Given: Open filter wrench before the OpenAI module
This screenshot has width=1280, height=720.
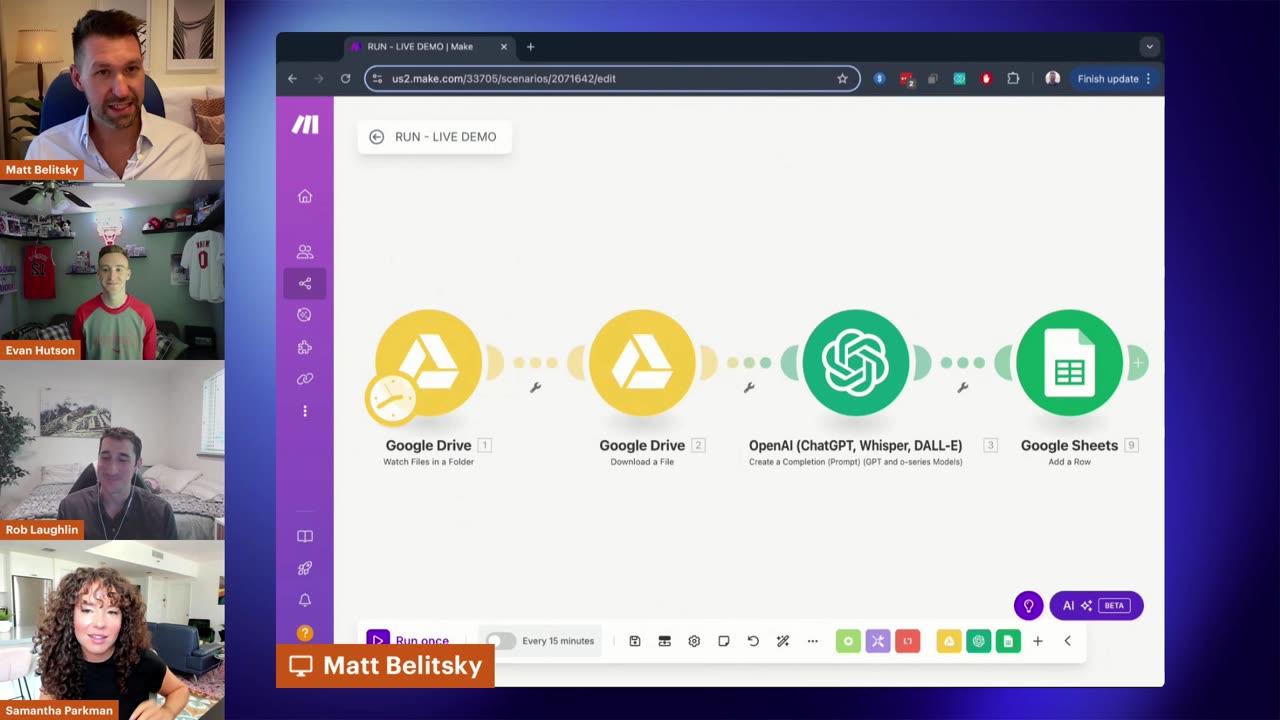Looking at the screenshot, I should 749,388.
